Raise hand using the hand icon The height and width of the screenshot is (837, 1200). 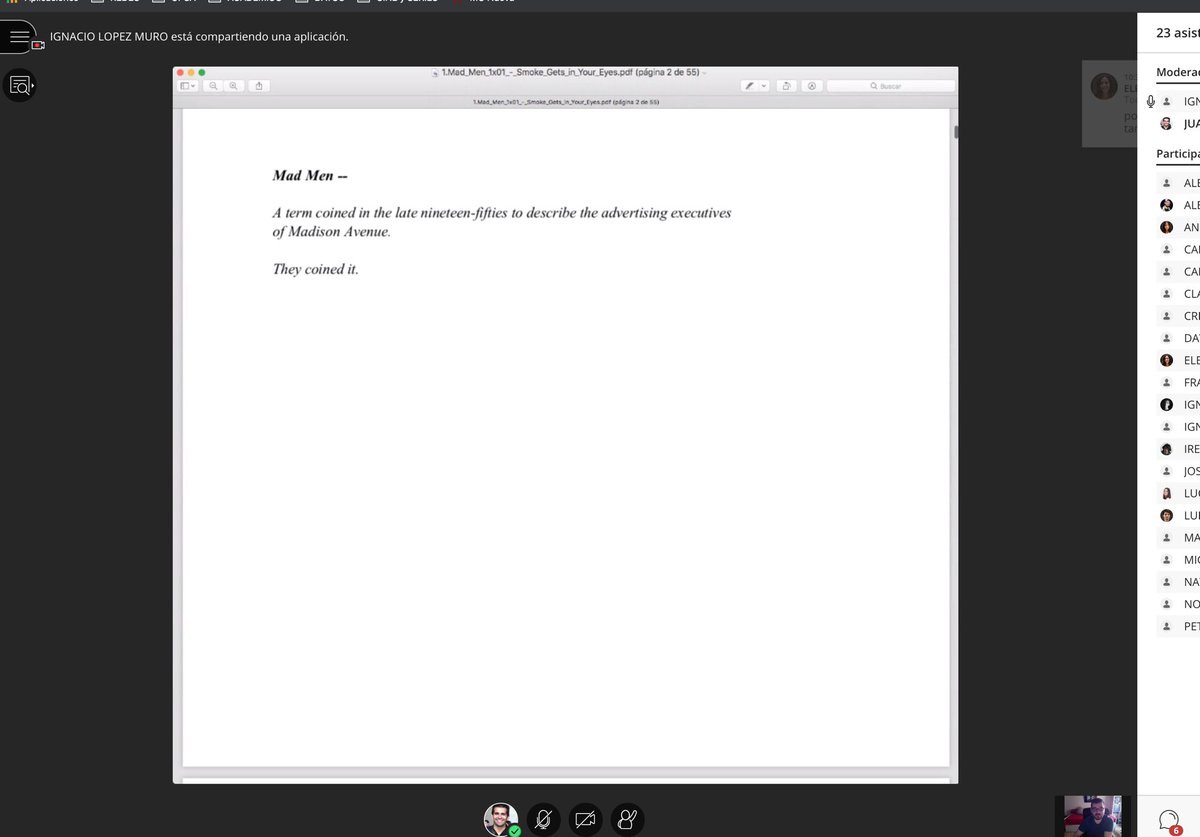coord(627,819)
